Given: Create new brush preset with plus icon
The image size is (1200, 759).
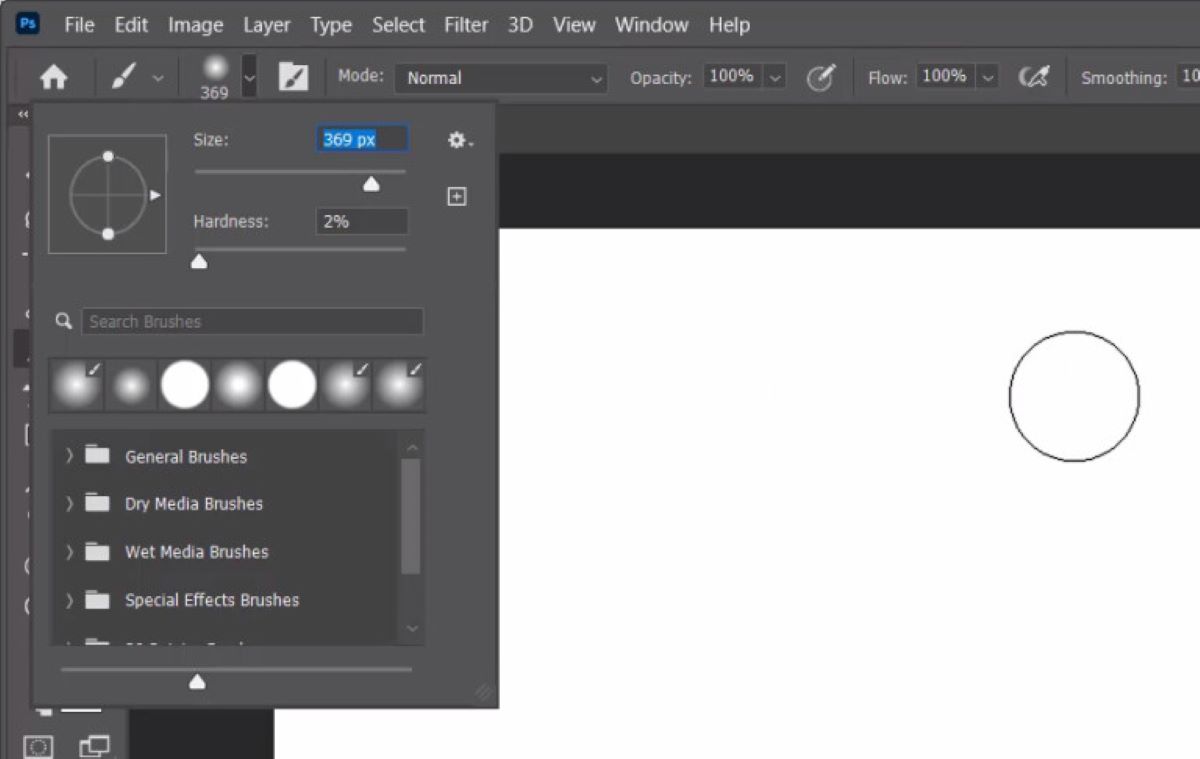Looking at the screenshot, I should click(x=456, y=197).
